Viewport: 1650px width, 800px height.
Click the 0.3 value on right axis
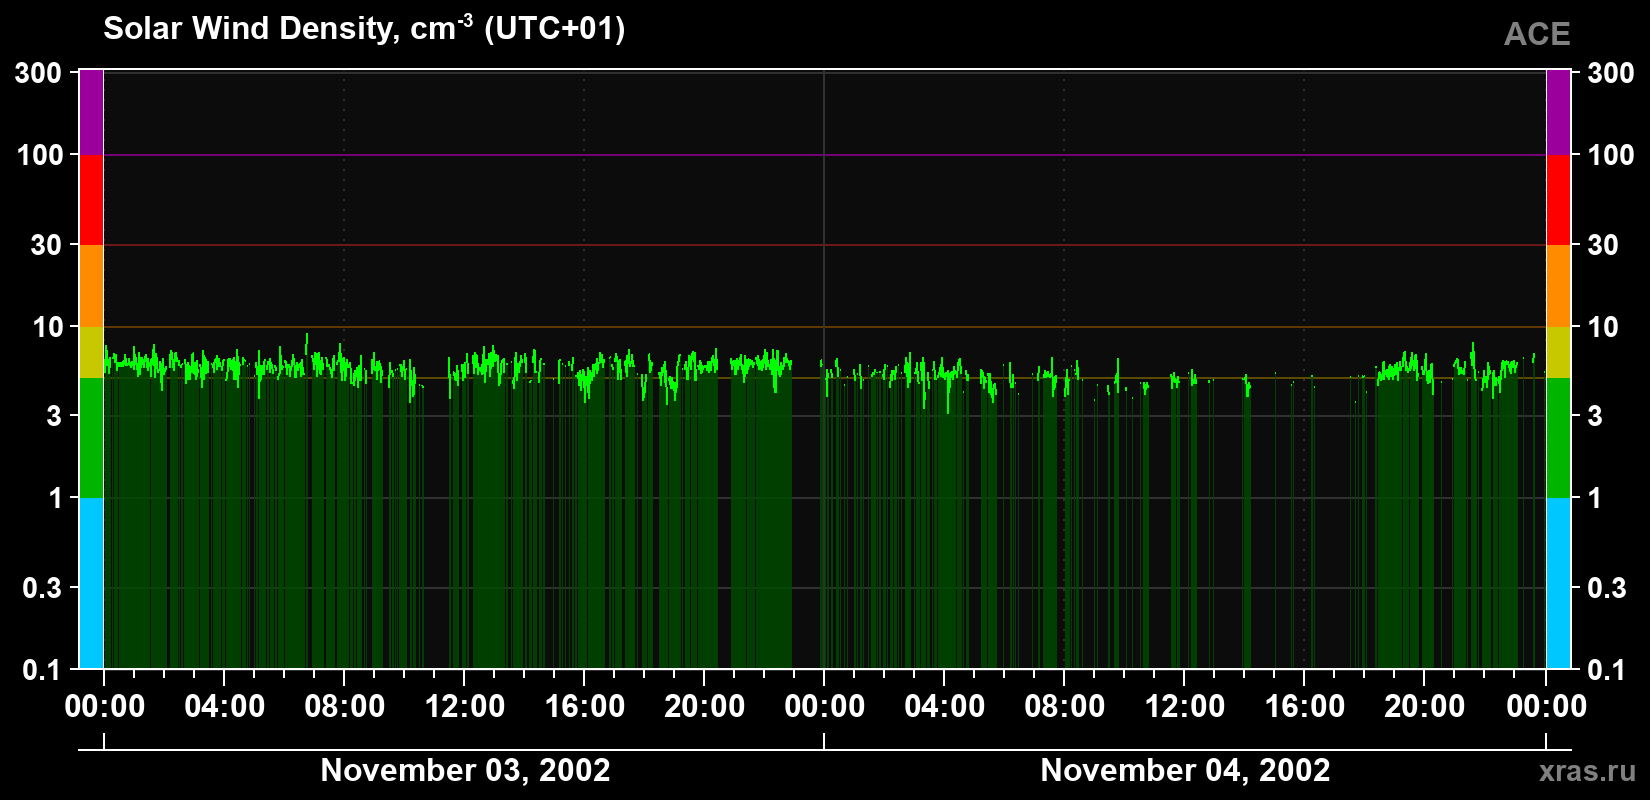[x=1607, y=588]
